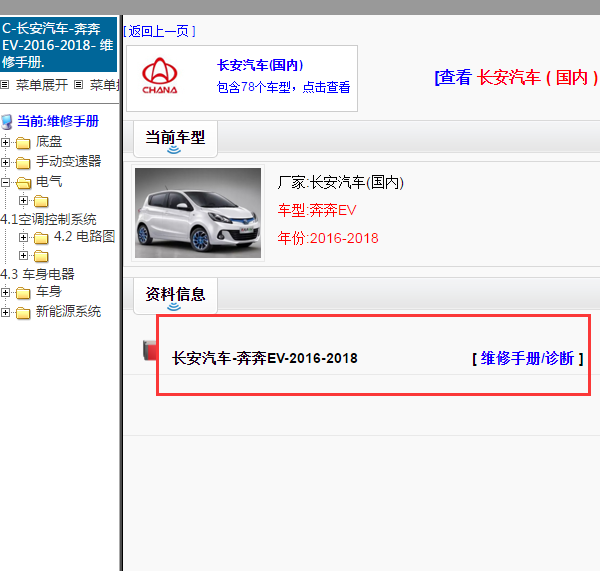Go back via 返回上一页 link

pyautogui.click(x=160, y=31)
